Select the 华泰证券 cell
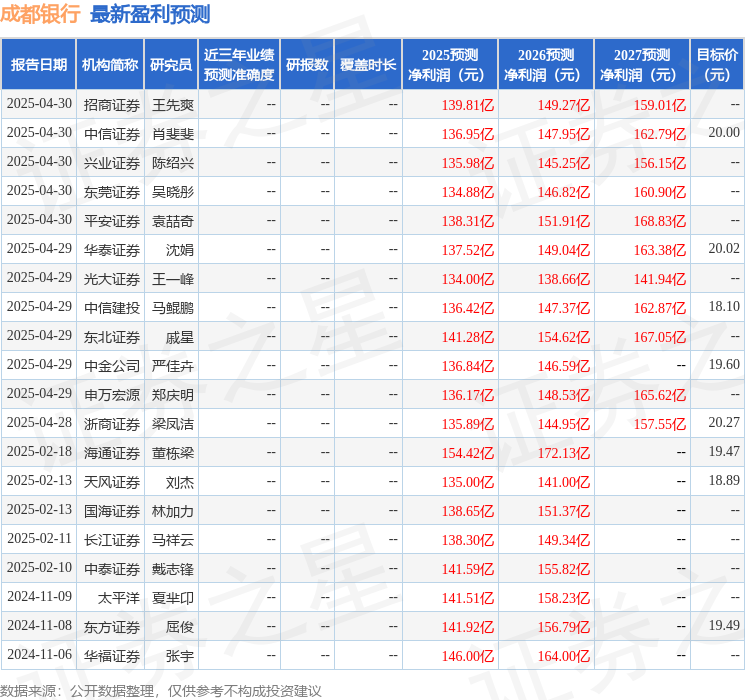 point(112,249)
